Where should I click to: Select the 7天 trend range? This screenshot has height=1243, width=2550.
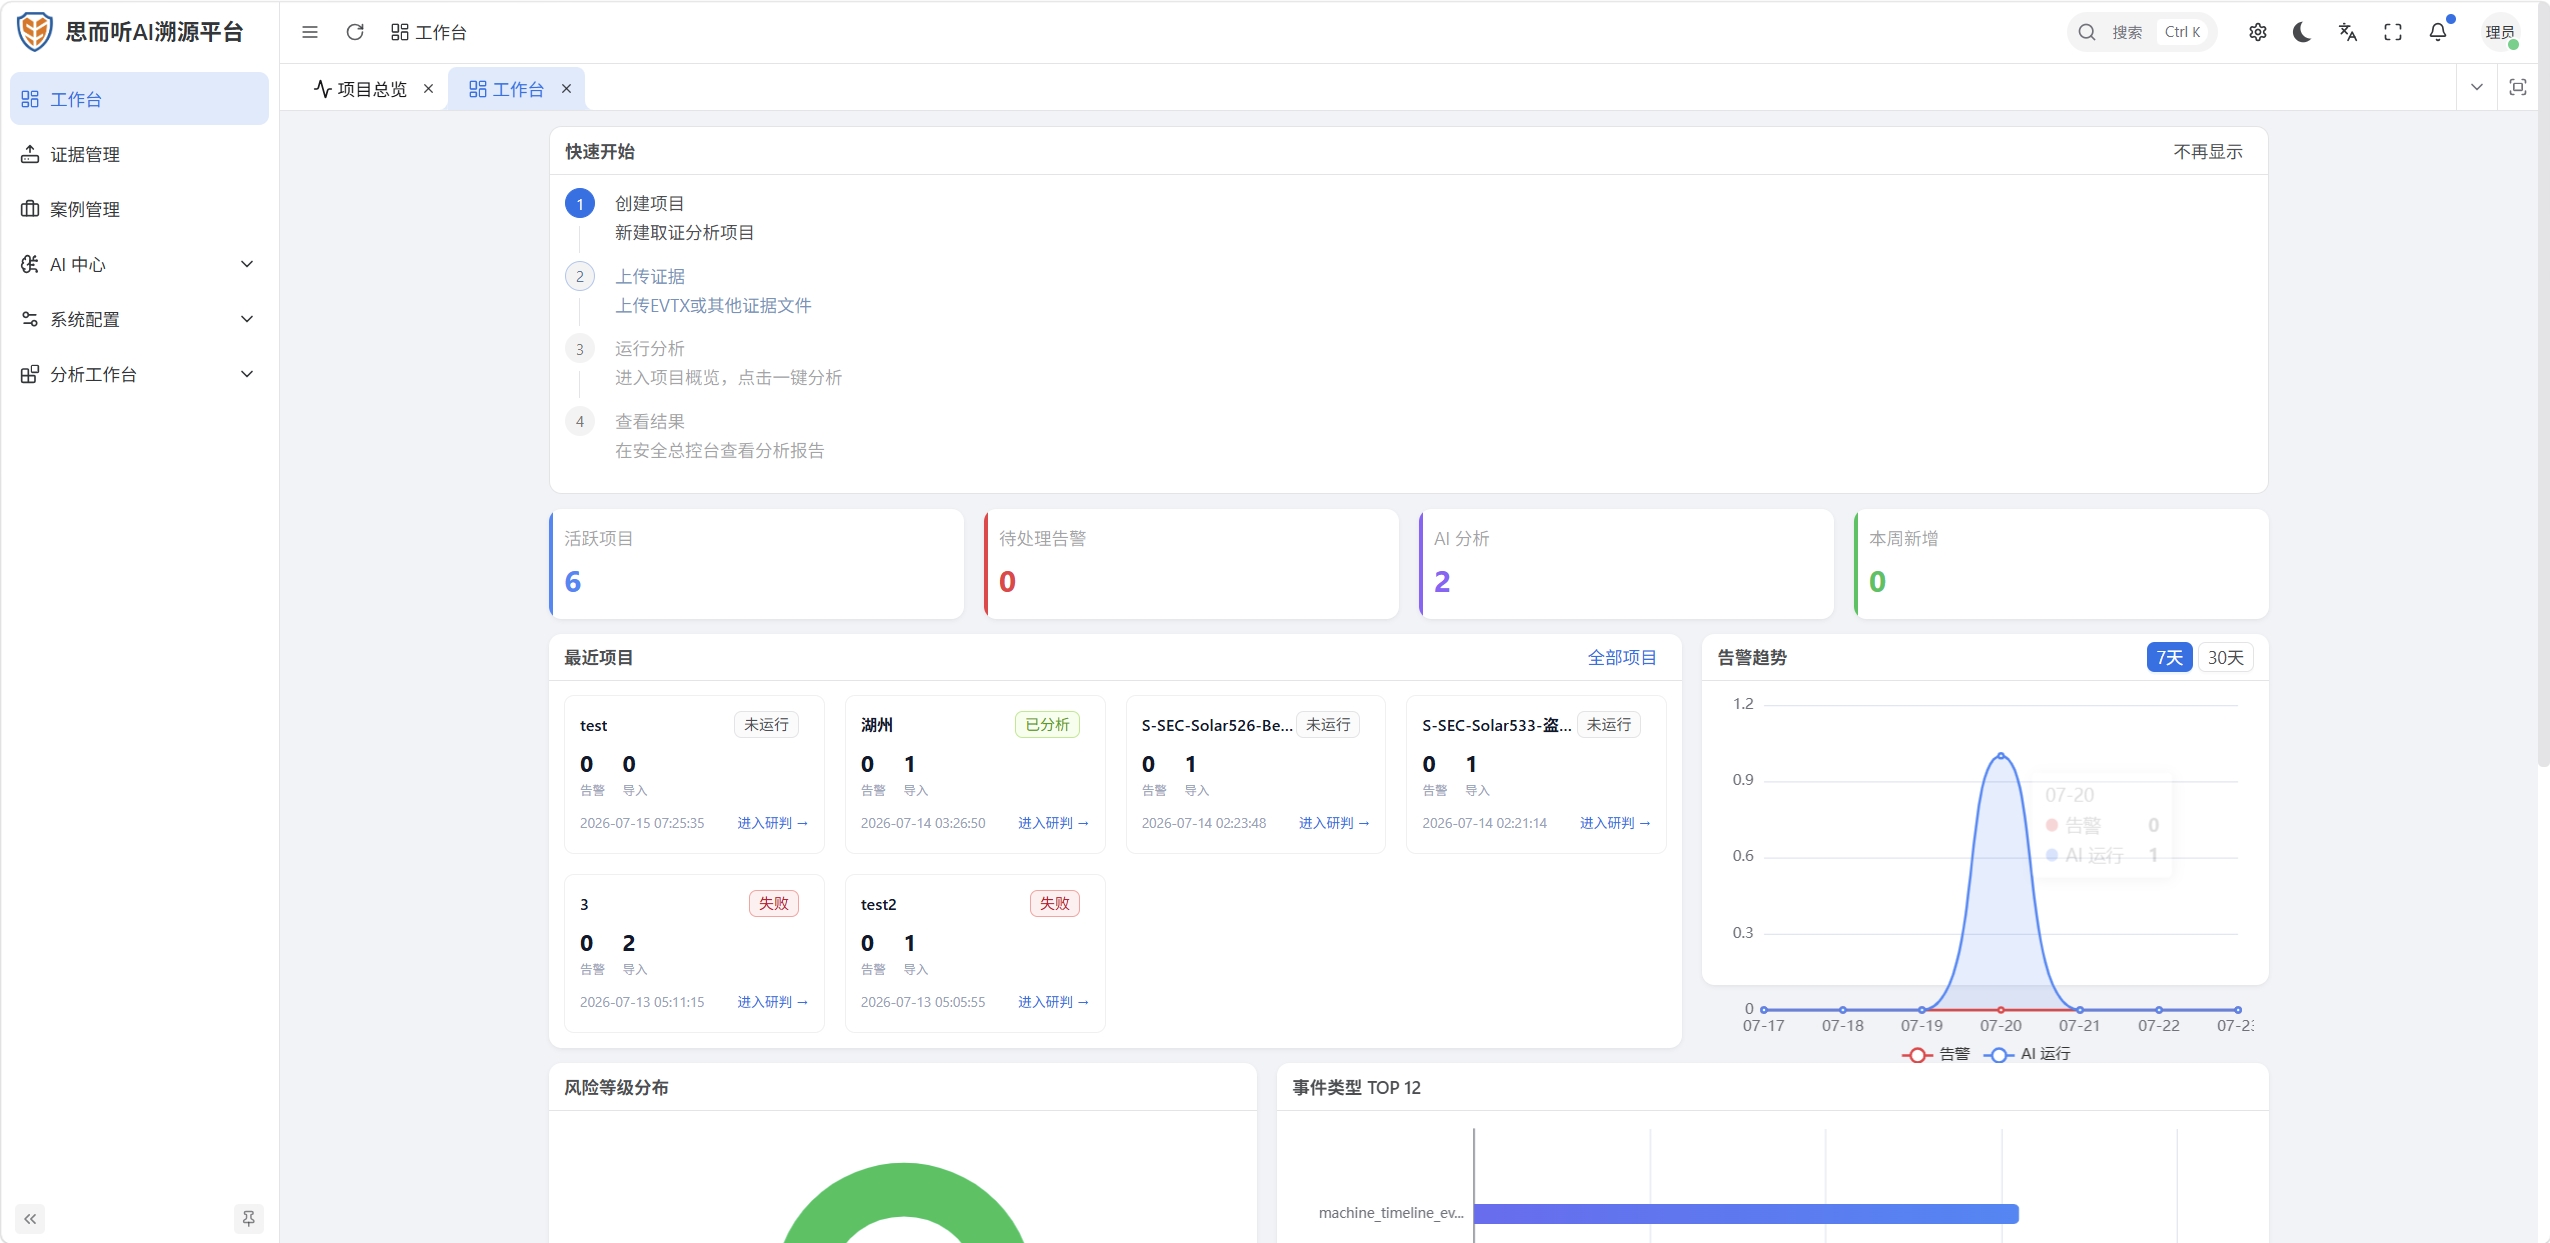tap(2169, 657)
